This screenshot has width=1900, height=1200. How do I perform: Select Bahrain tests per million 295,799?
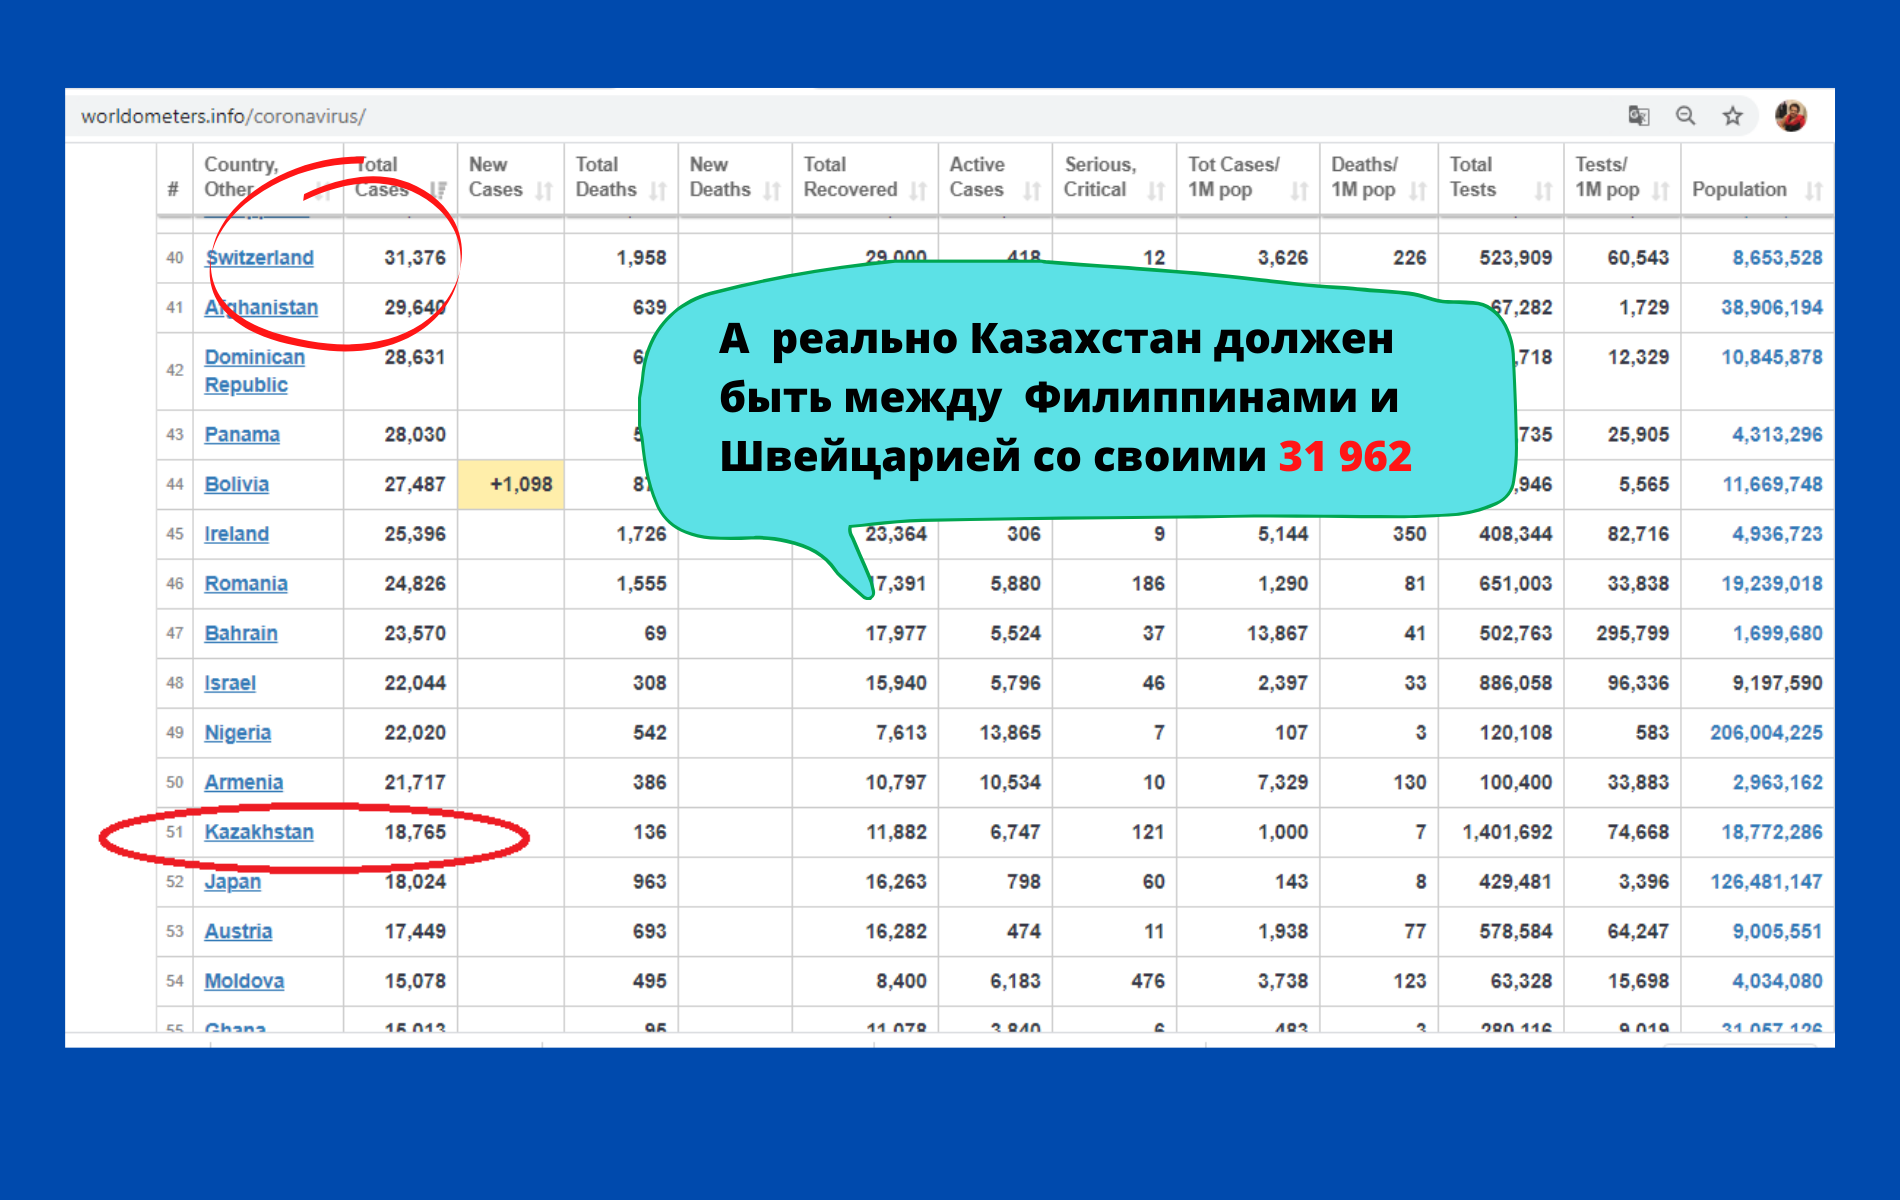1632,634
